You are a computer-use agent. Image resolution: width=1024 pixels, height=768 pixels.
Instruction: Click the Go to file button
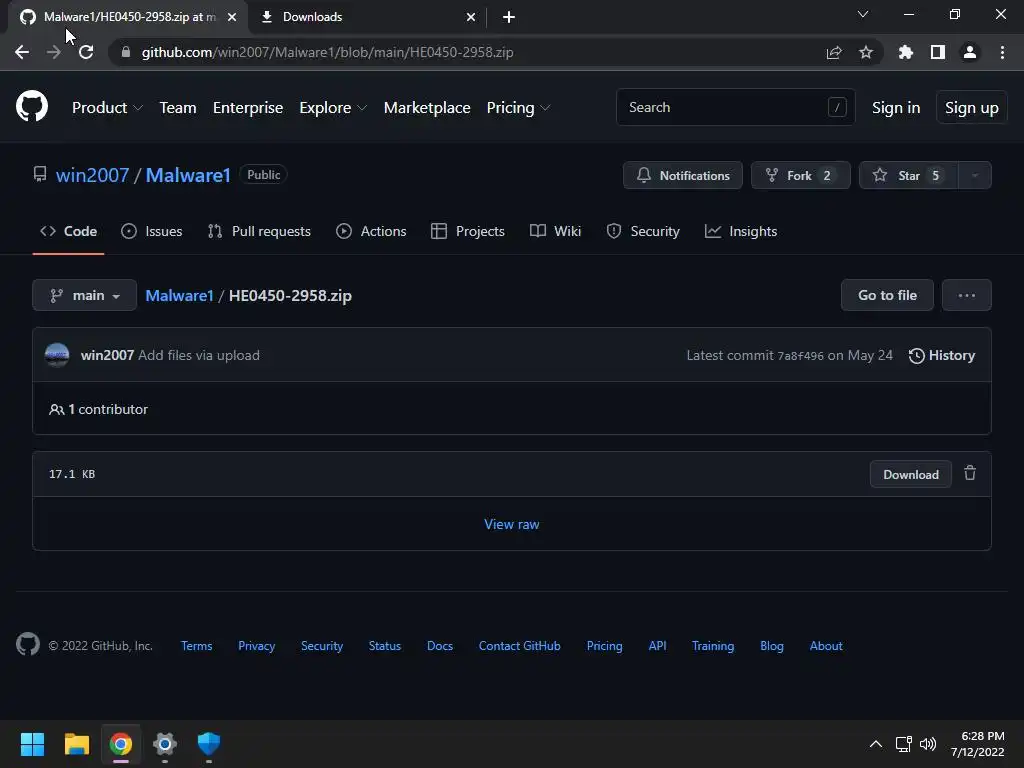tap(887, 295)
